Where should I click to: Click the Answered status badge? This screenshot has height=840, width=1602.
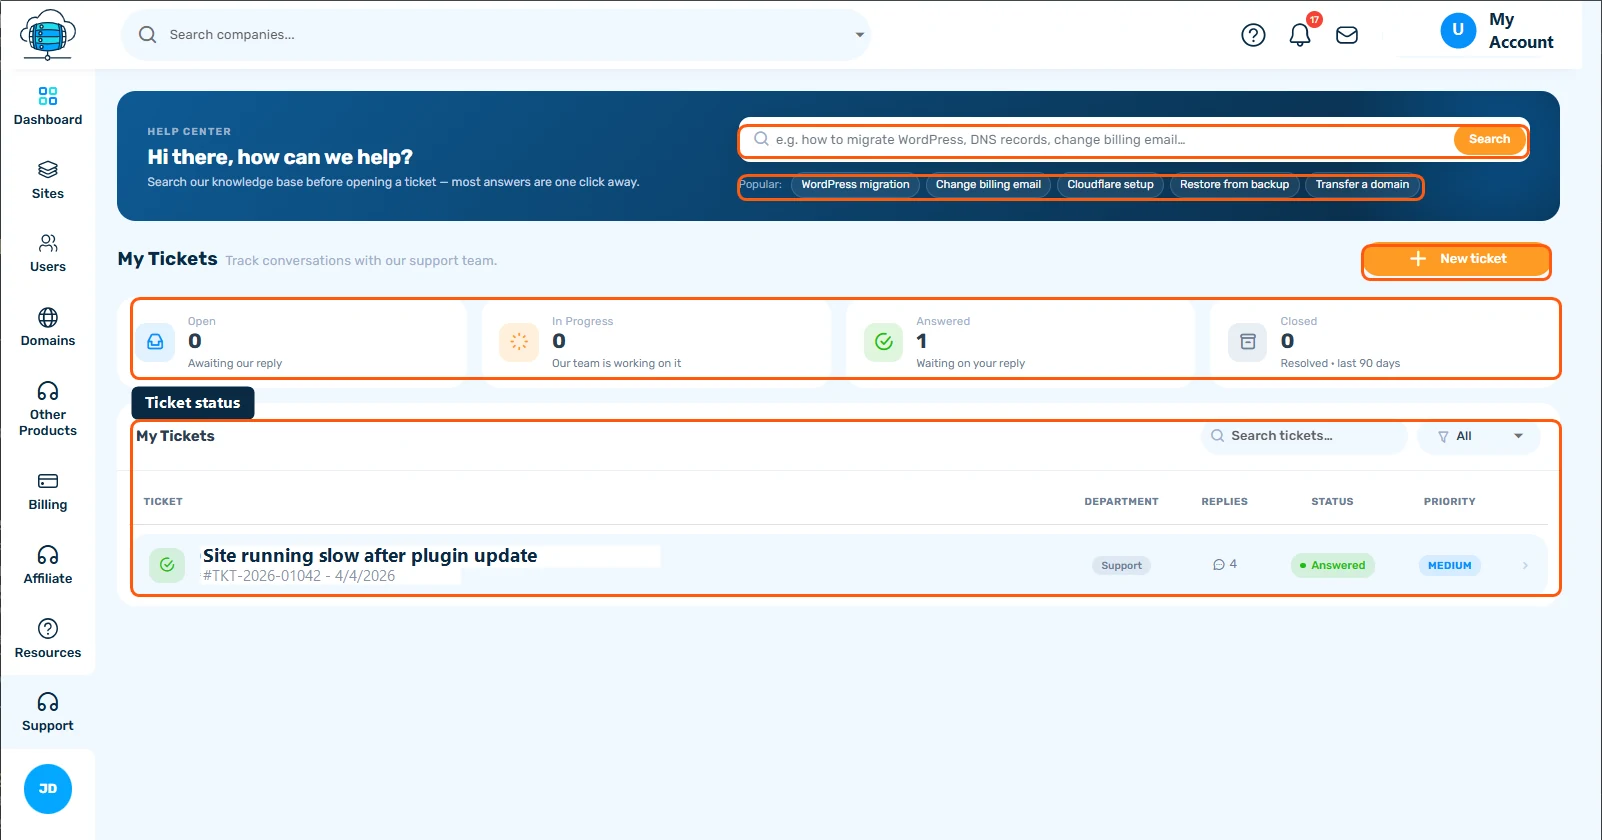[x=1332, y=566]
